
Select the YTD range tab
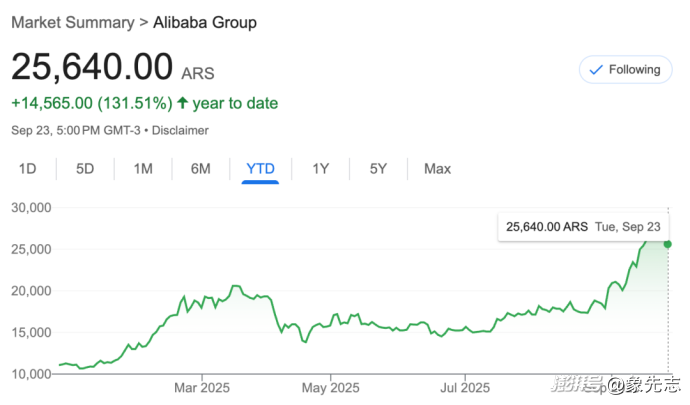(261, 169)
